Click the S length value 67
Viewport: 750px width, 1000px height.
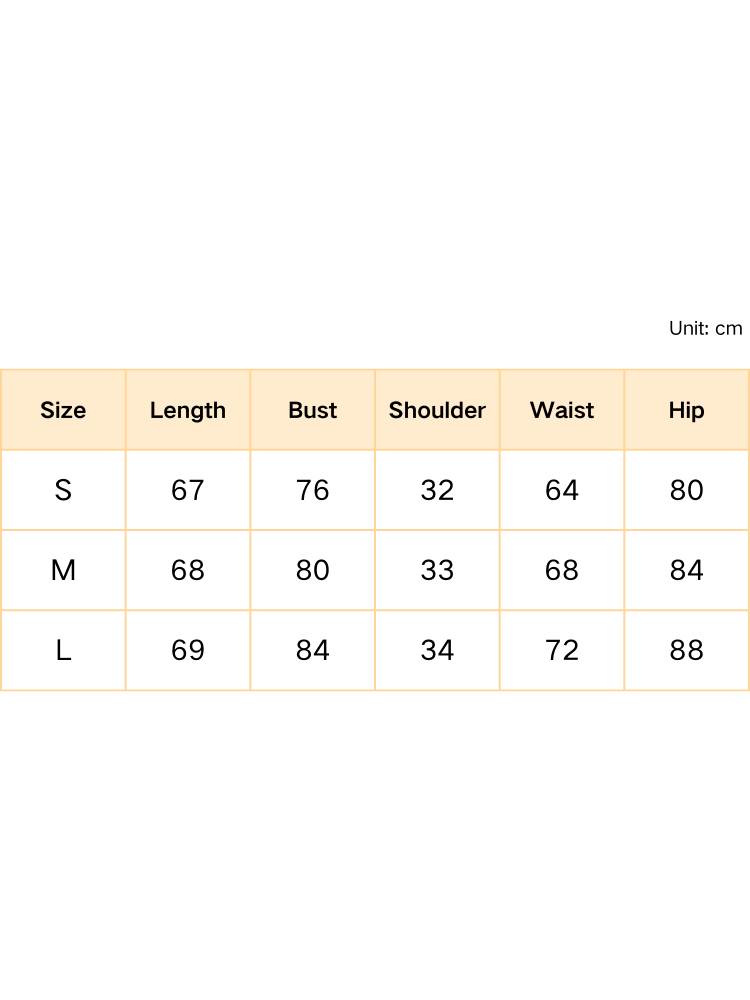[188, 490]
